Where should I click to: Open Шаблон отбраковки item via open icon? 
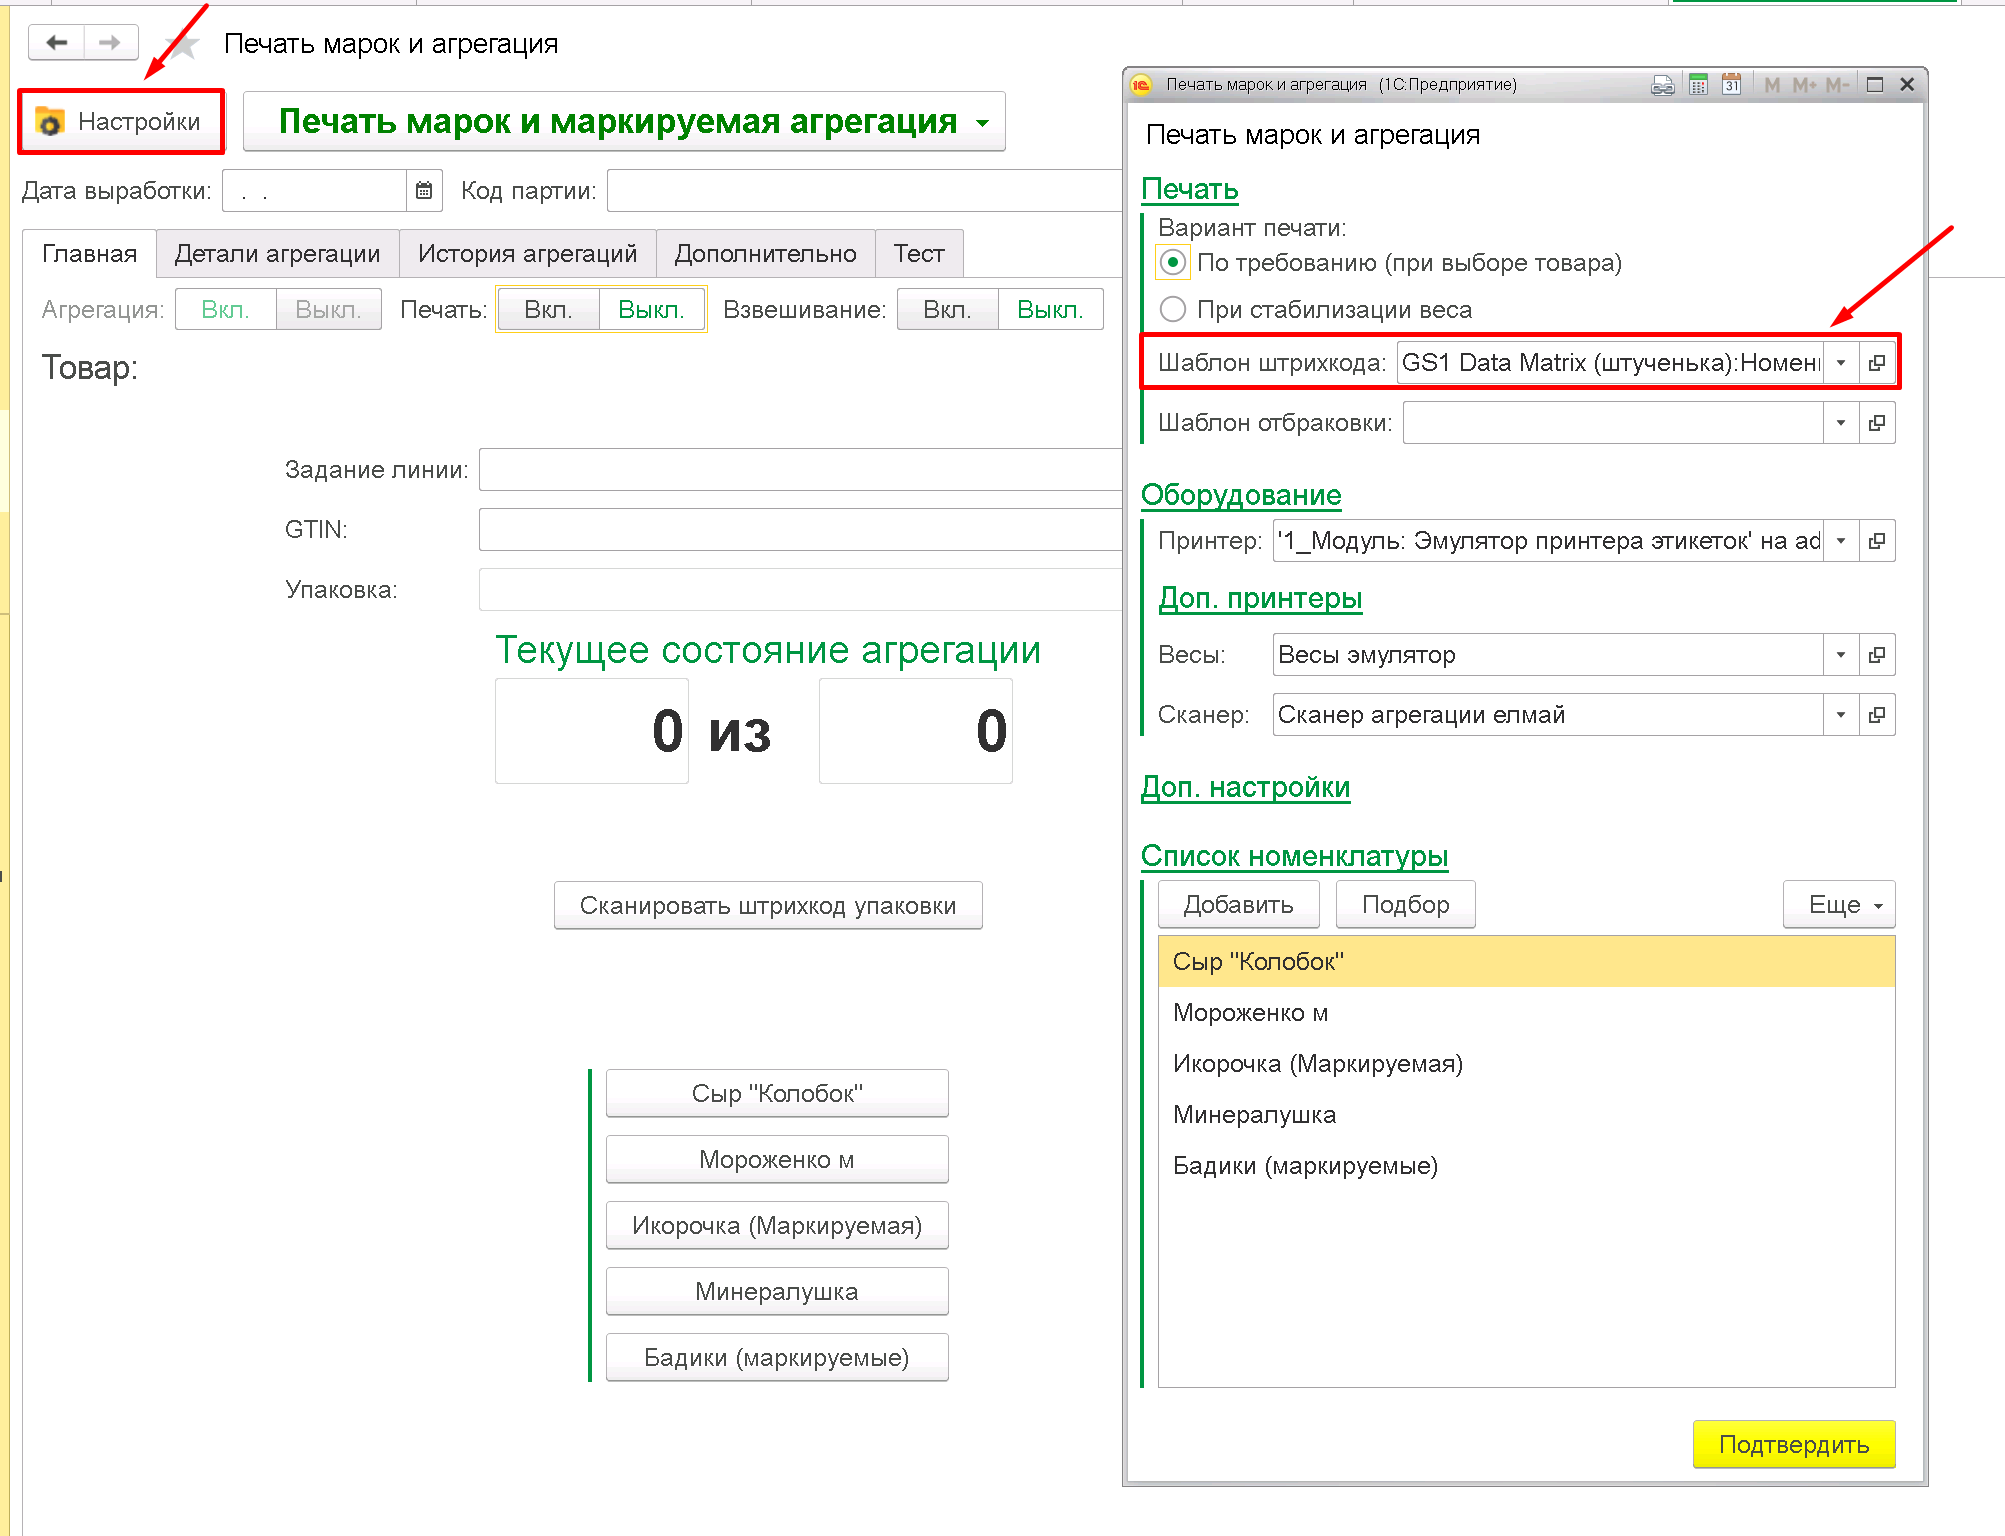pos(1877,422)
